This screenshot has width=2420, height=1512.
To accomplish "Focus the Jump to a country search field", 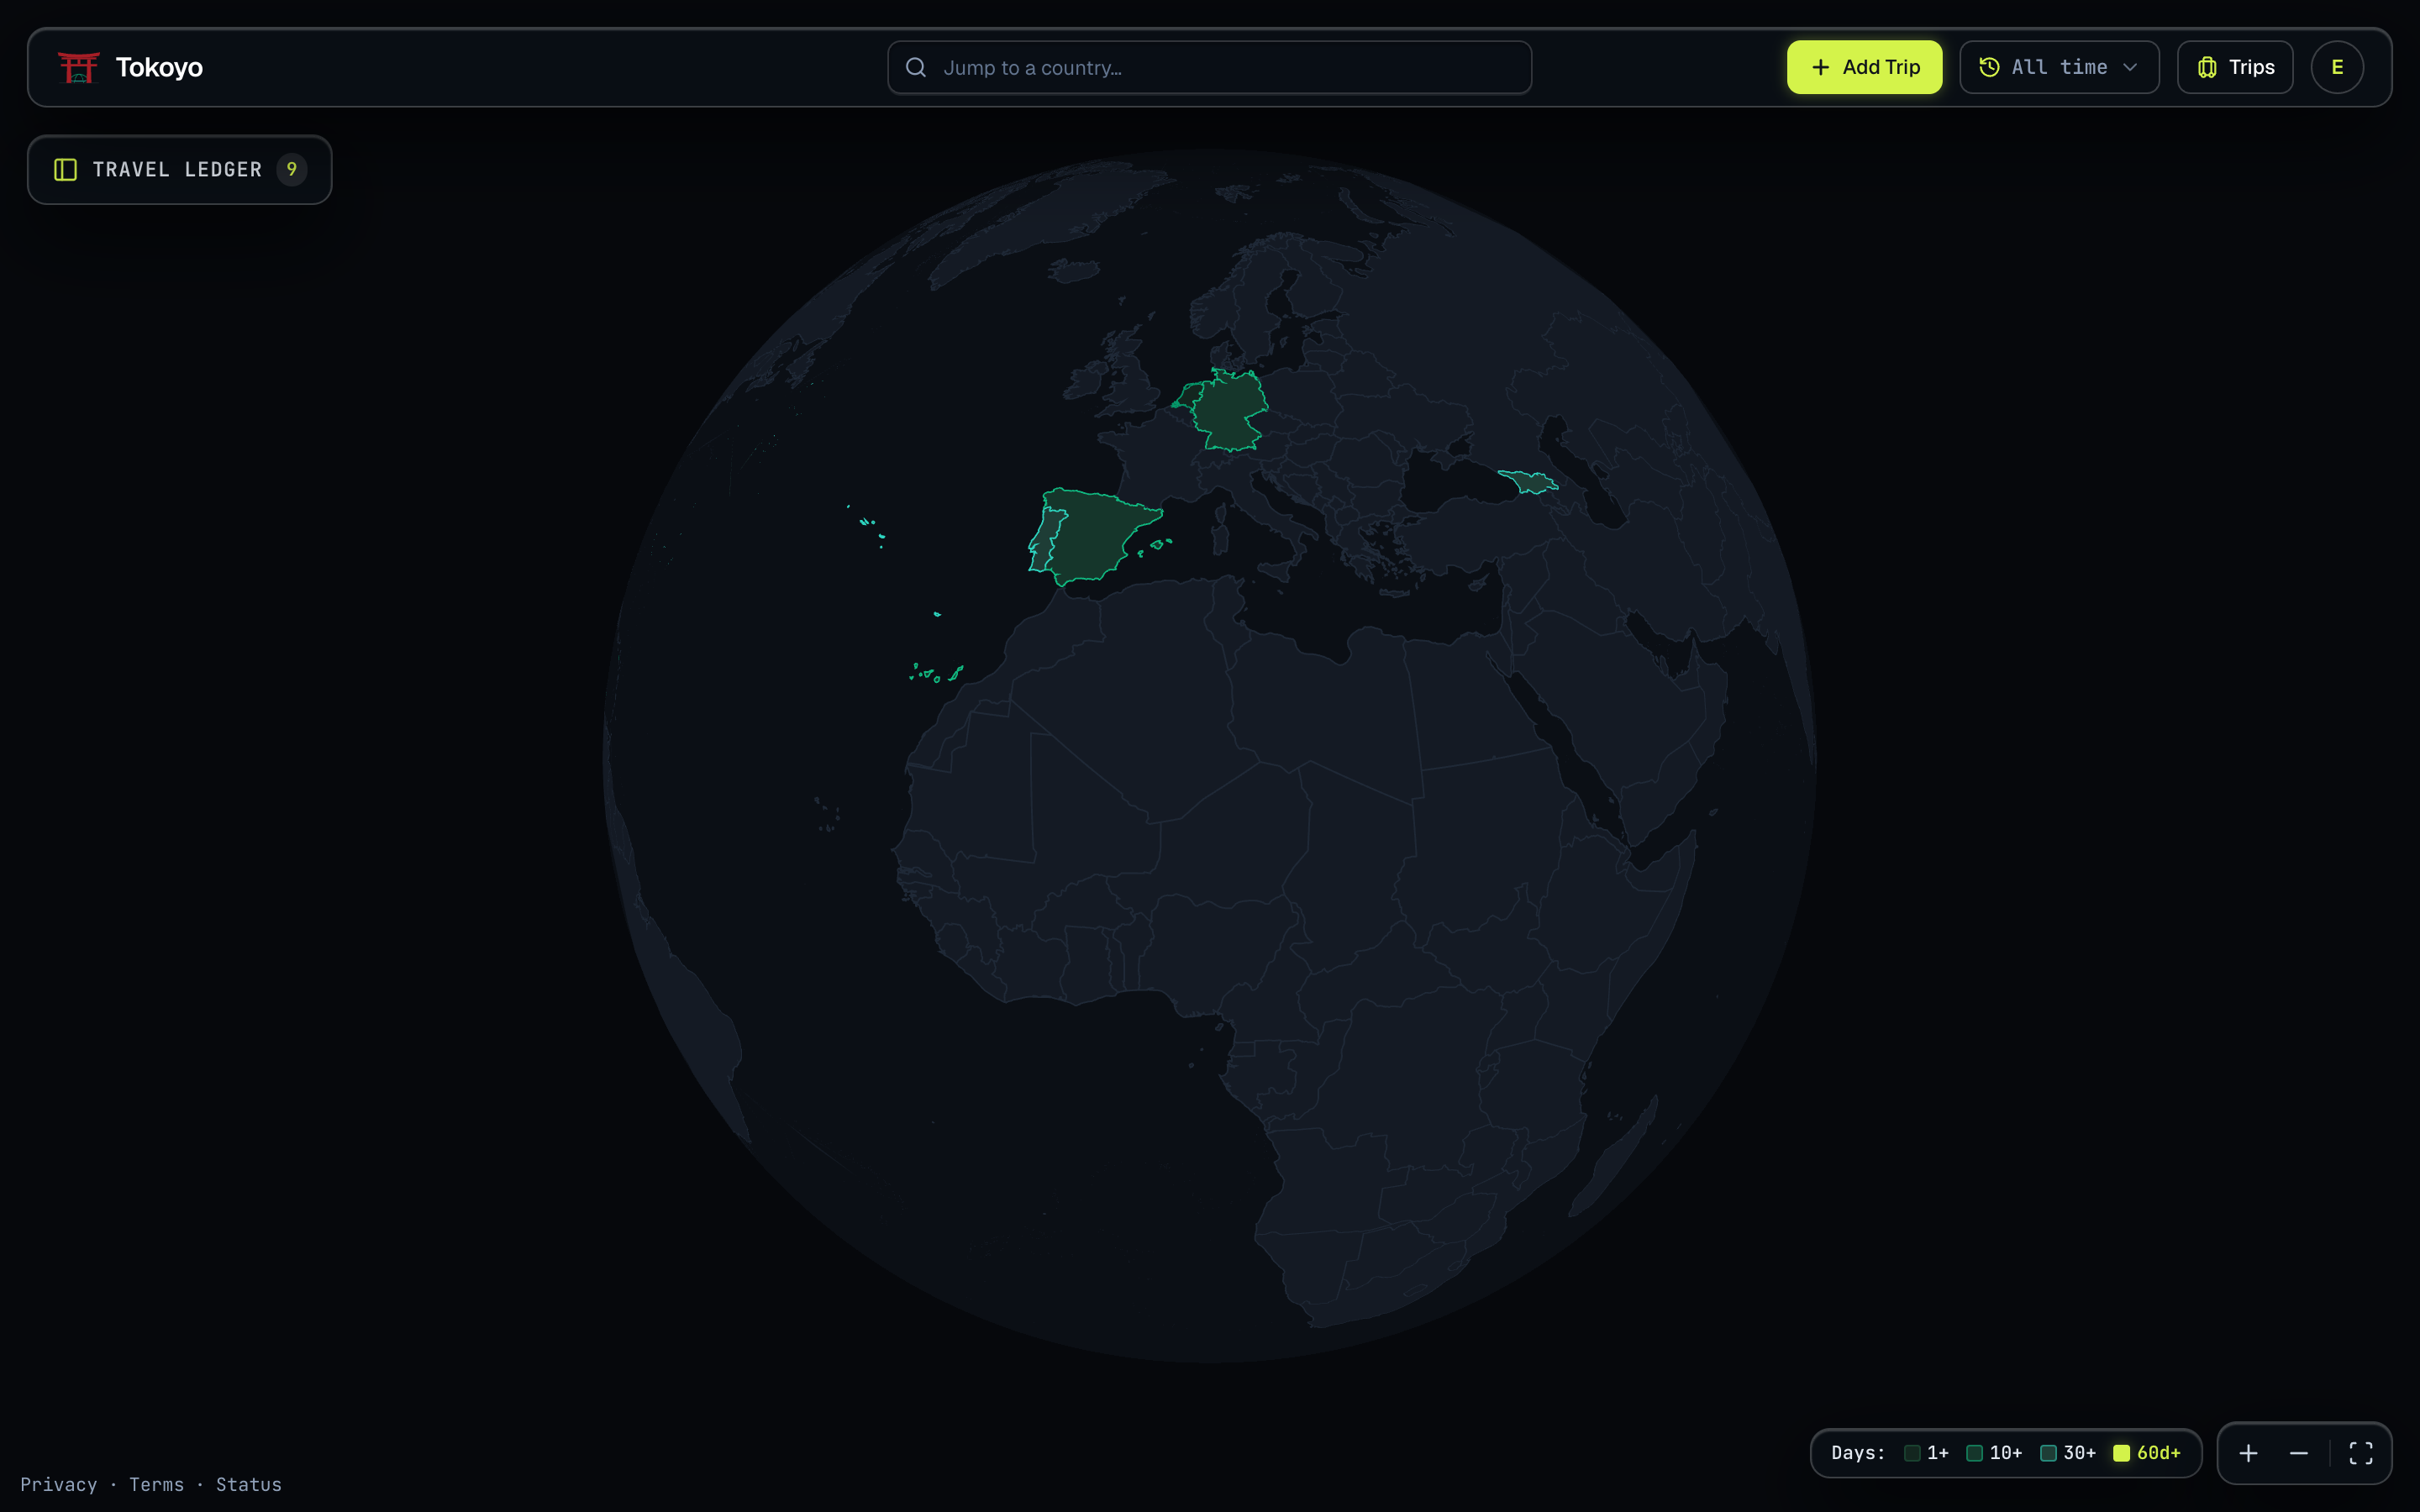I will pyautogui.click(x=1209, y=67).
